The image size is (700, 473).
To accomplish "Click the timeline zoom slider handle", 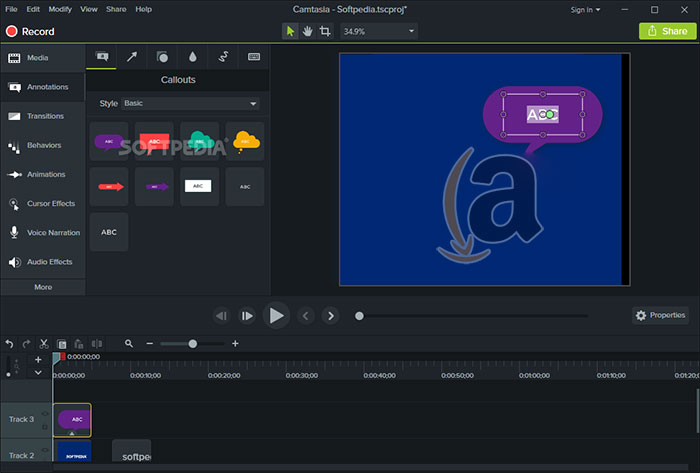I will [192, 344].
